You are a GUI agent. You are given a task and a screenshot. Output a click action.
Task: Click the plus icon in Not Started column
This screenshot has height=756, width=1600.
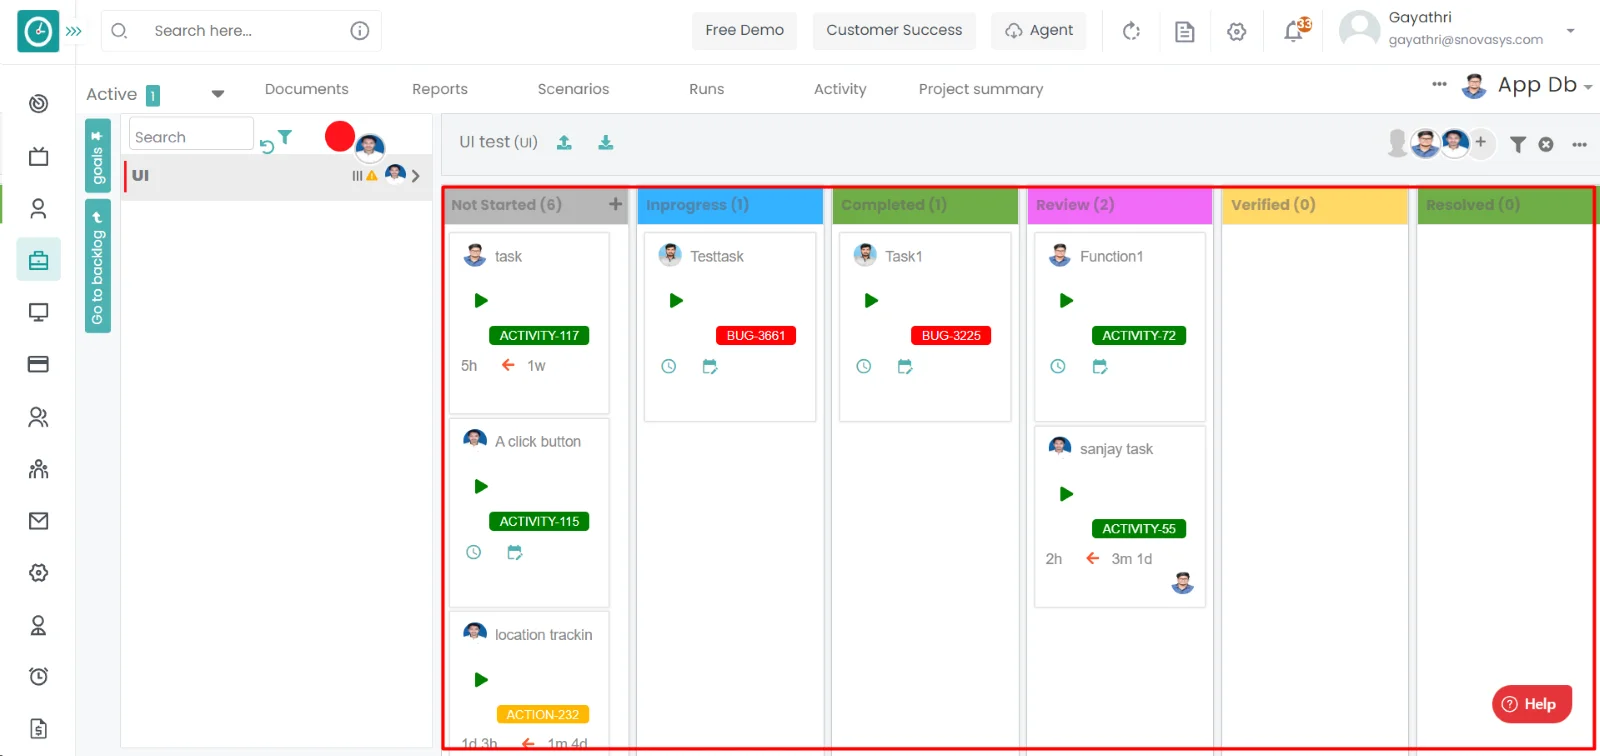pyautogui.click(x=615, y=204)
